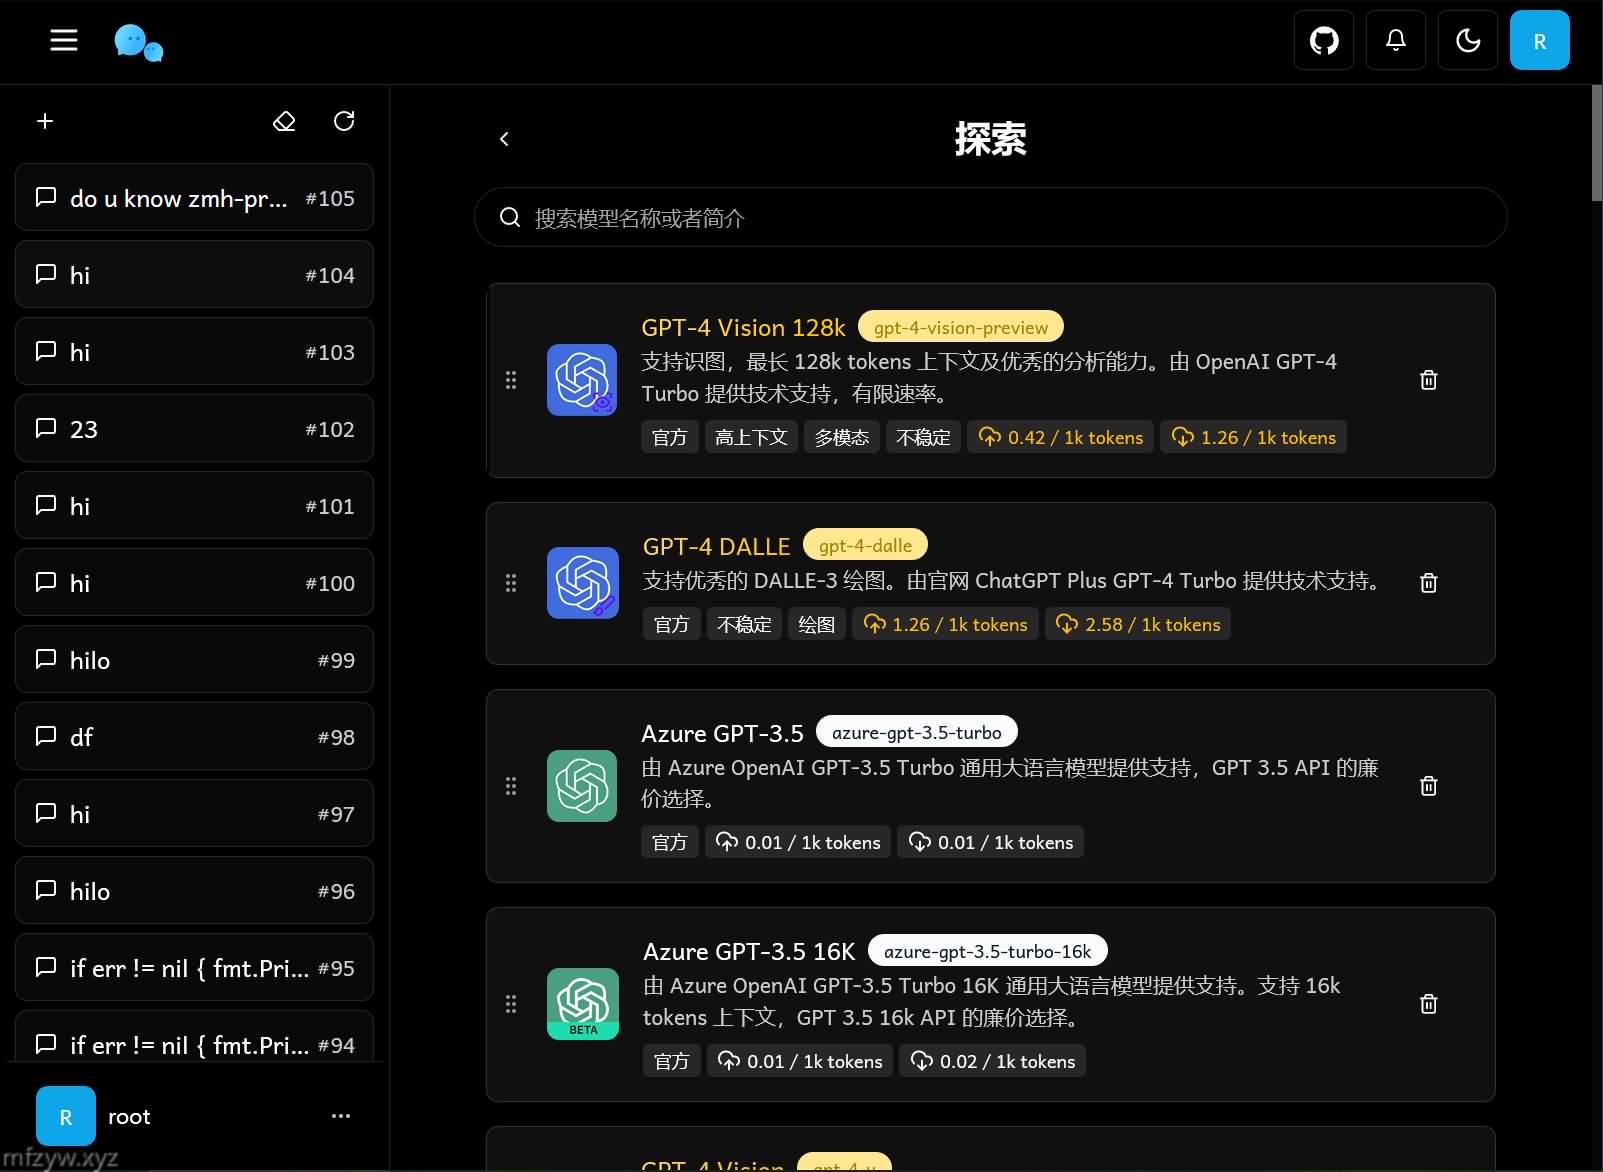The height and width of the screenshot is (1172, 1603).
Task: Go back using the left chevron
Action: 504,139
